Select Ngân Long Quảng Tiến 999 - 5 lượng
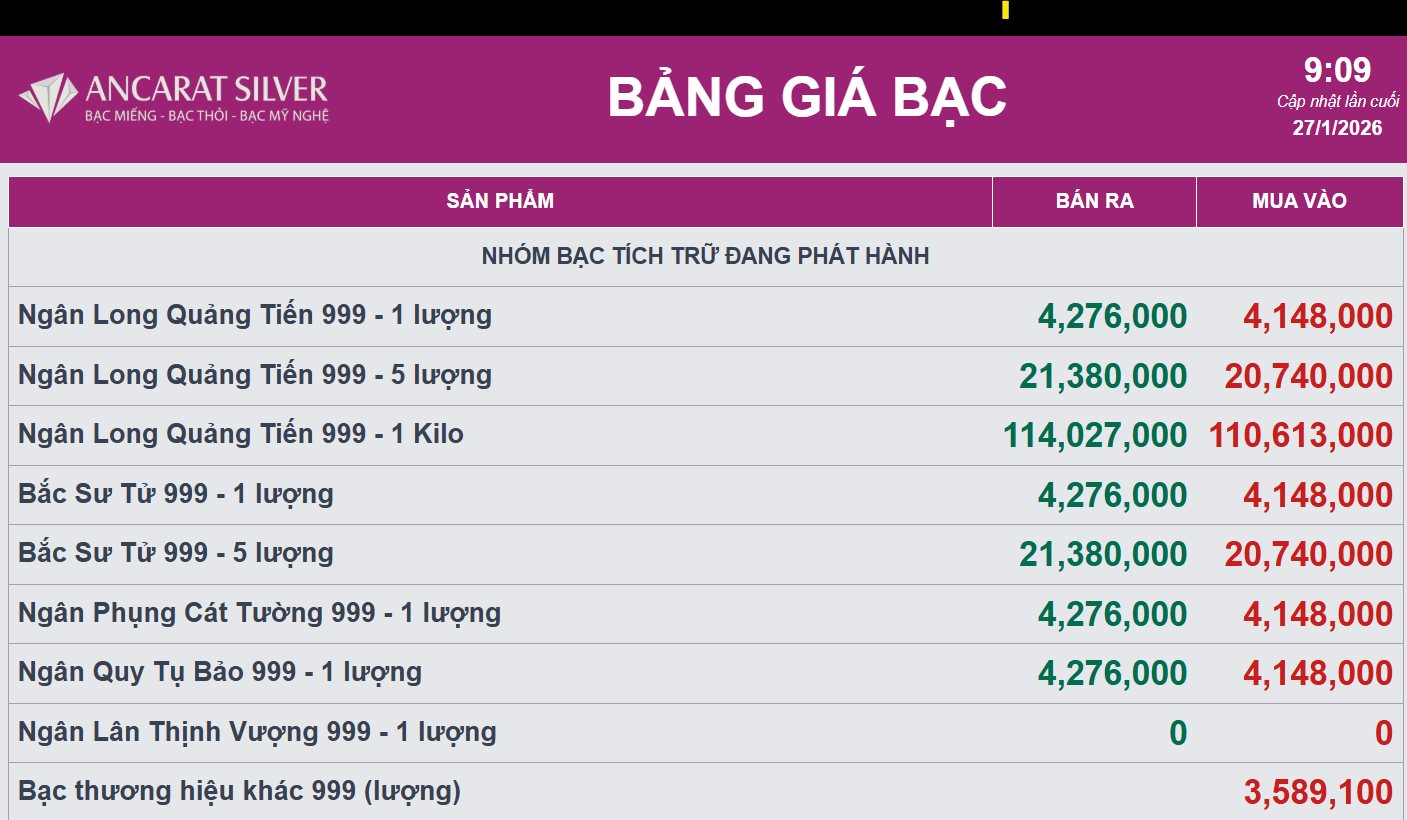1407x820 pixels. click(x=255, y=375)
